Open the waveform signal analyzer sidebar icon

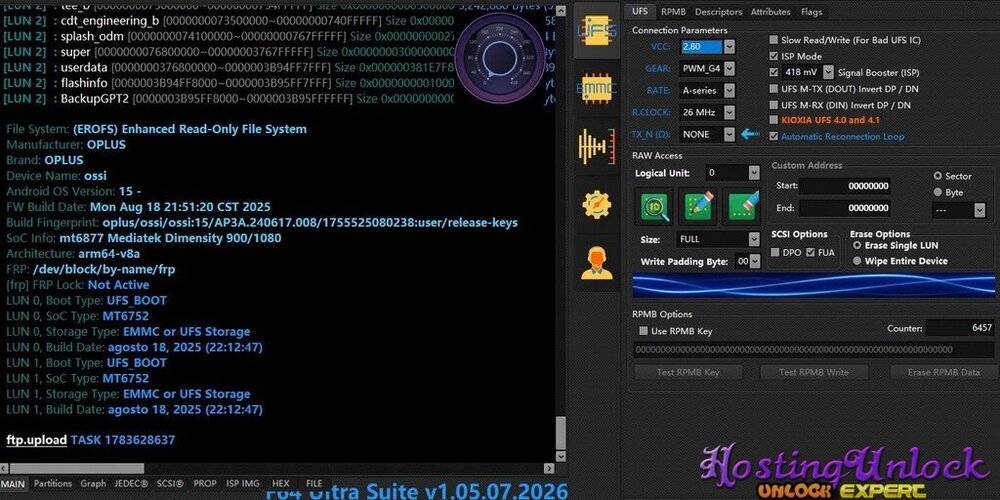pyautogui.click(x=596, y=145)
